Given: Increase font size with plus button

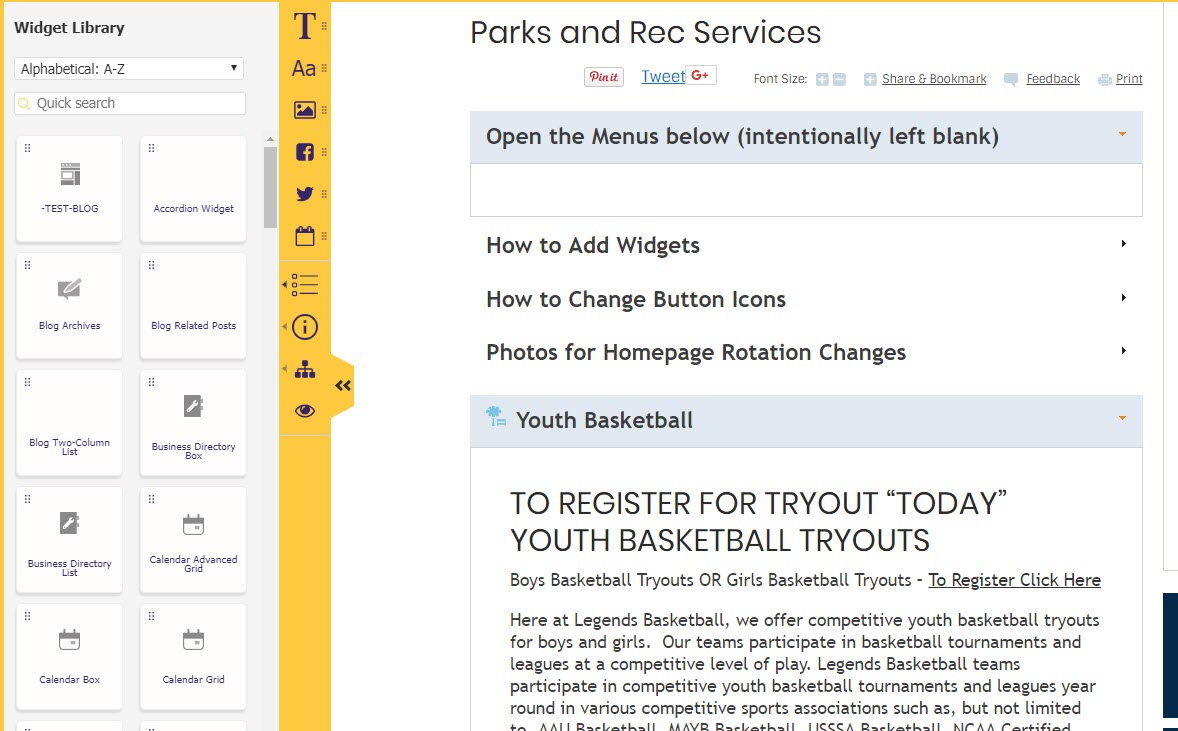Looking at the screenshot, I should [x=822, y=79].
